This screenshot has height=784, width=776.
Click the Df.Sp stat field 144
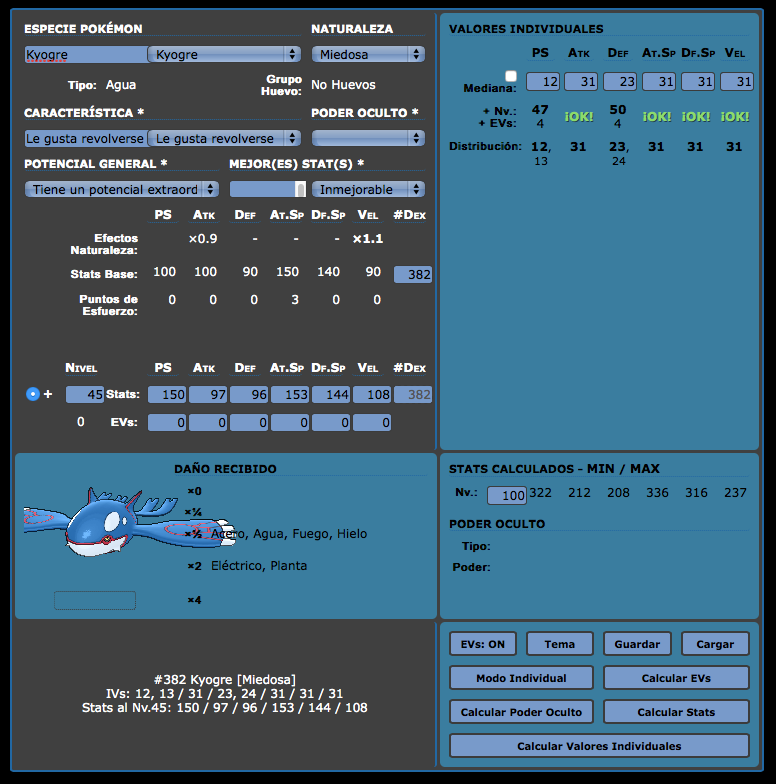pyautogui.click(x=331, y=394)
